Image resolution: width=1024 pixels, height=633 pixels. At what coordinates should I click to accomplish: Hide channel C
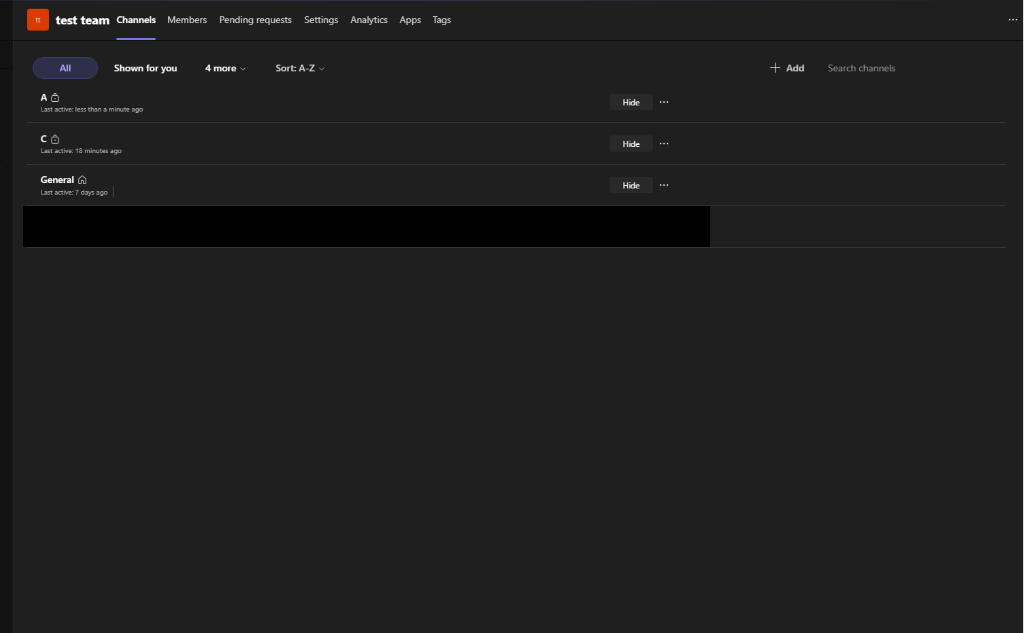click(x=631, y=144)
